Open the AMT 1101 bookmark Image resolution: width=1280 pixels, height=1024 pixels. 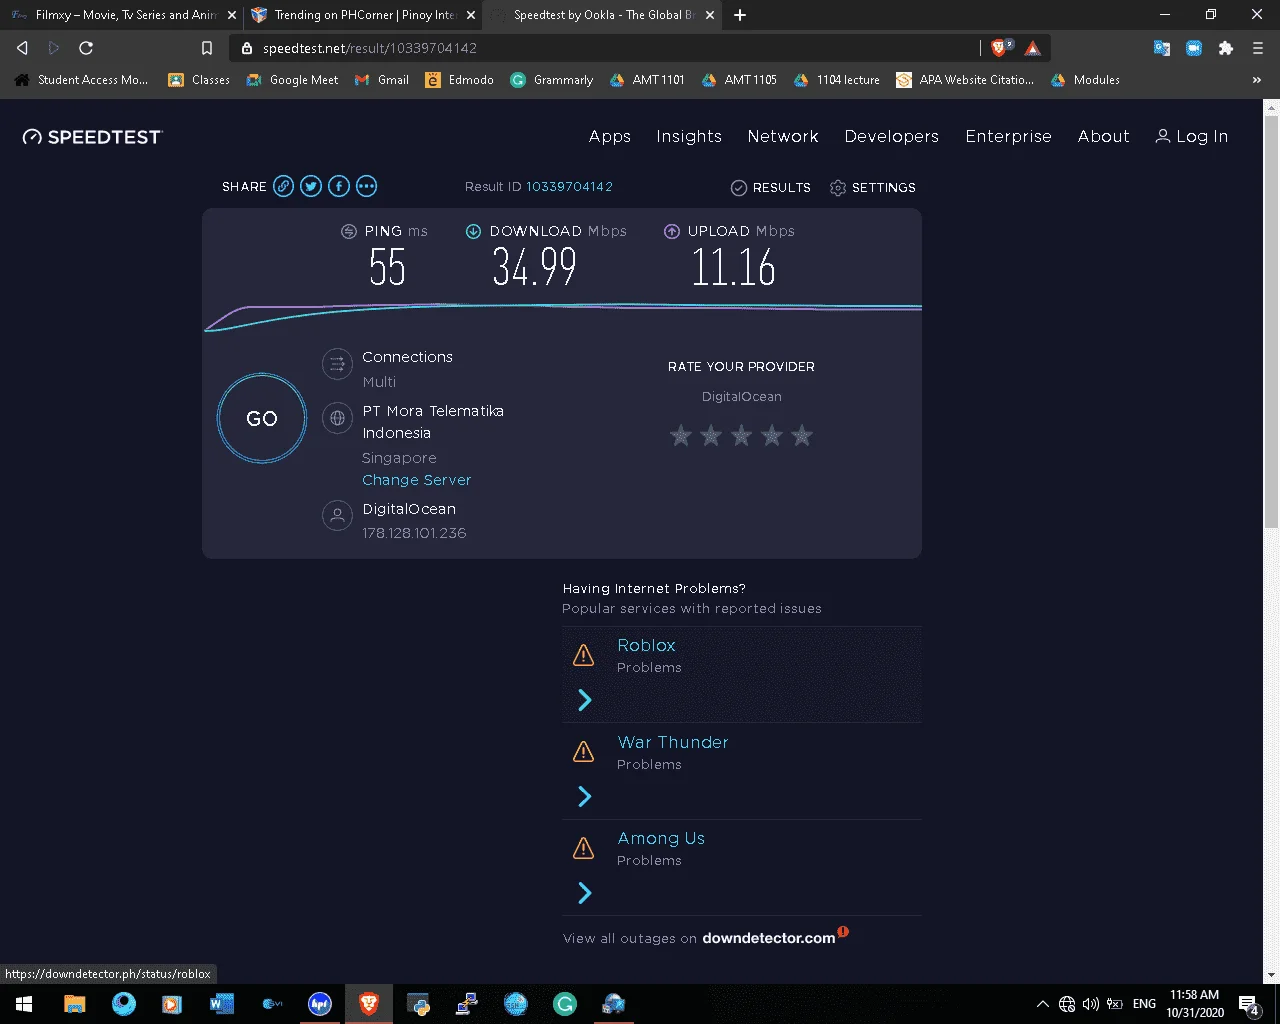647,80
